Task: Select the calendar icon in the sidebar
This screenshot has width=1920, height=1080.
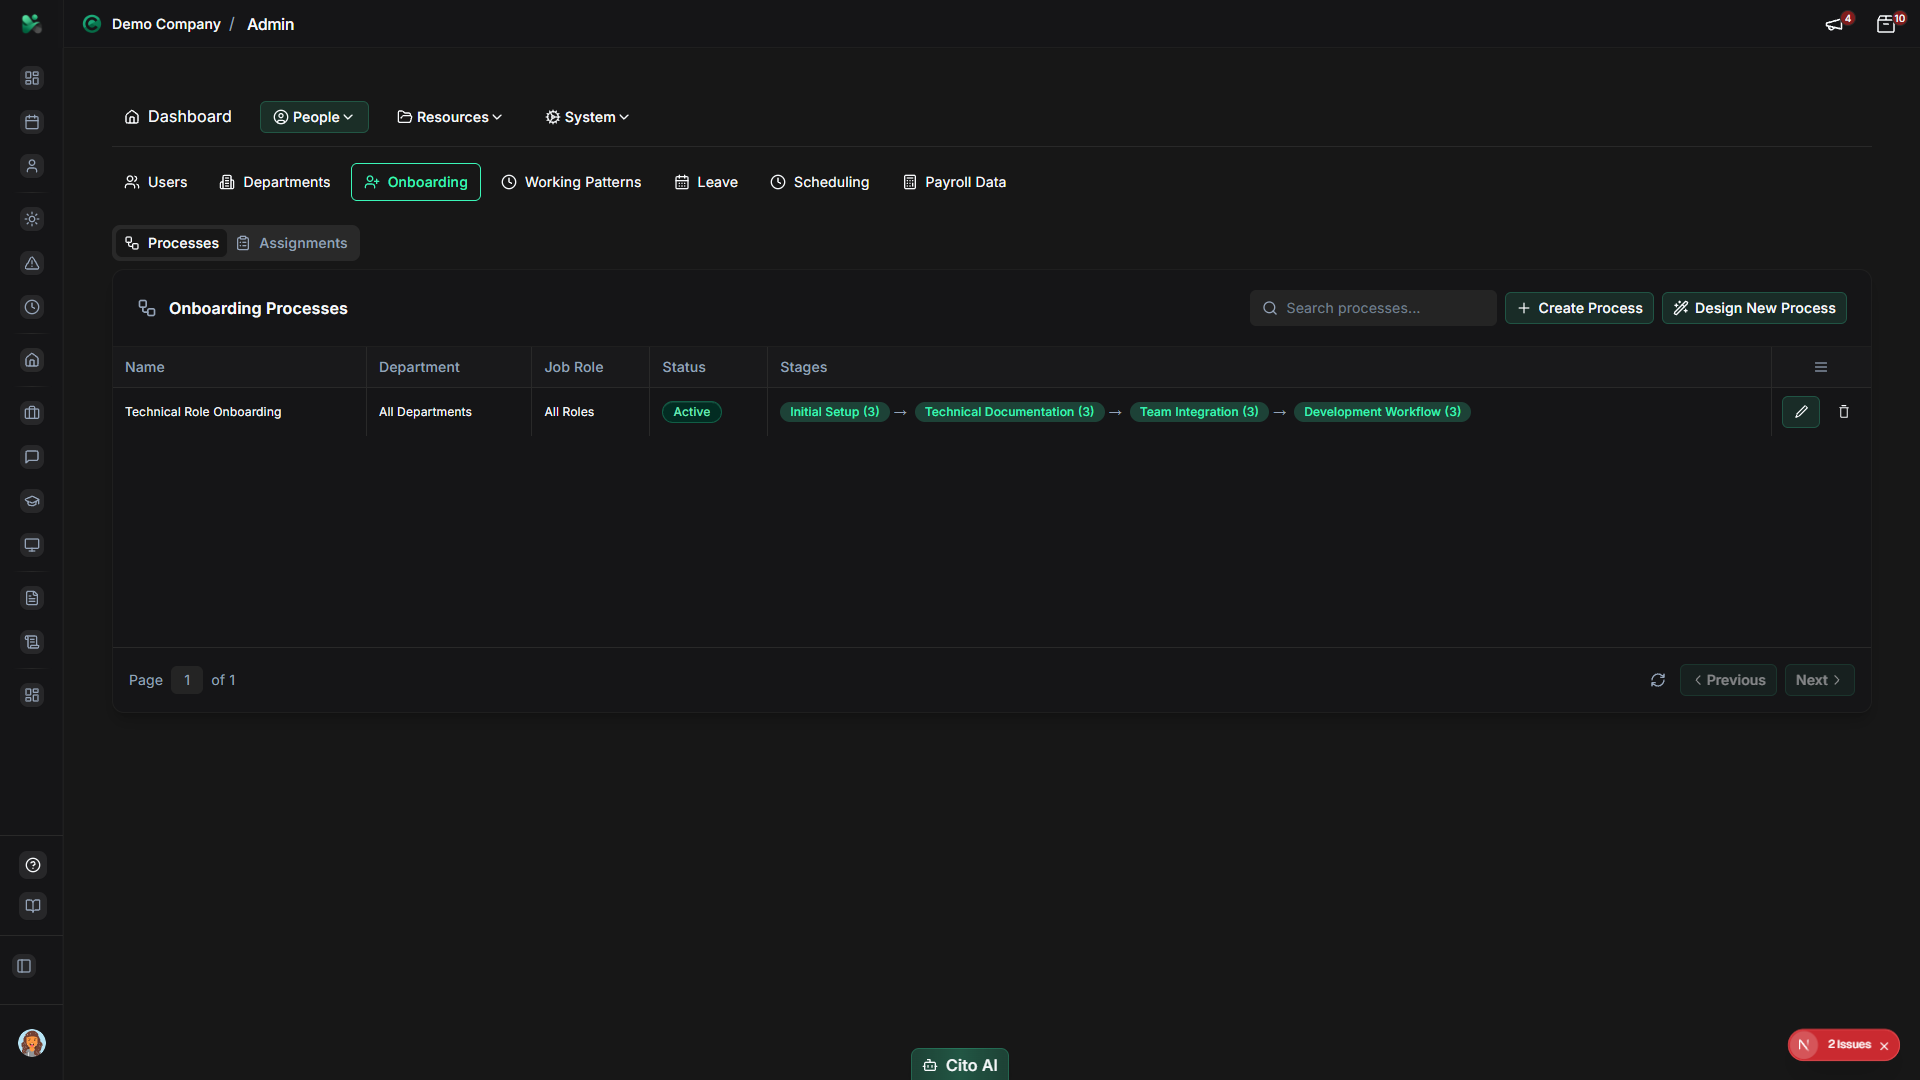Action: 32,122
